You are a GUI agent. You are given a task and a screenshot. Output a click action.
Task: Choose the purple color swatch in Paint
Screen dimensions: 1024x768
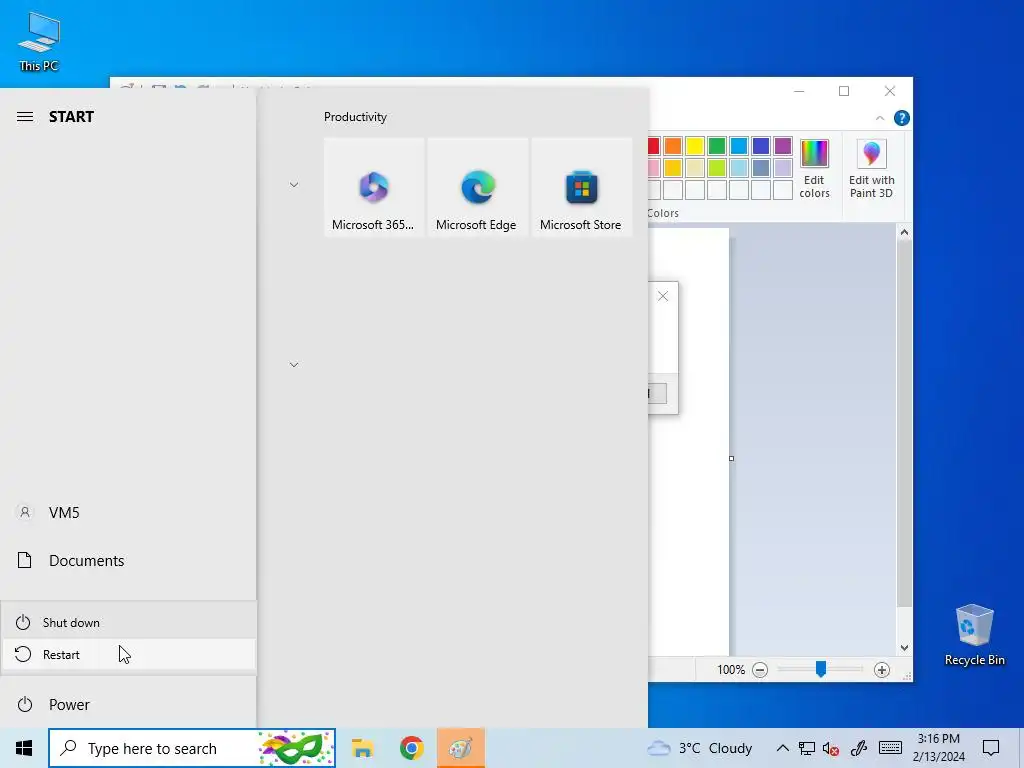pyautogui.click(x=783, y=146)
